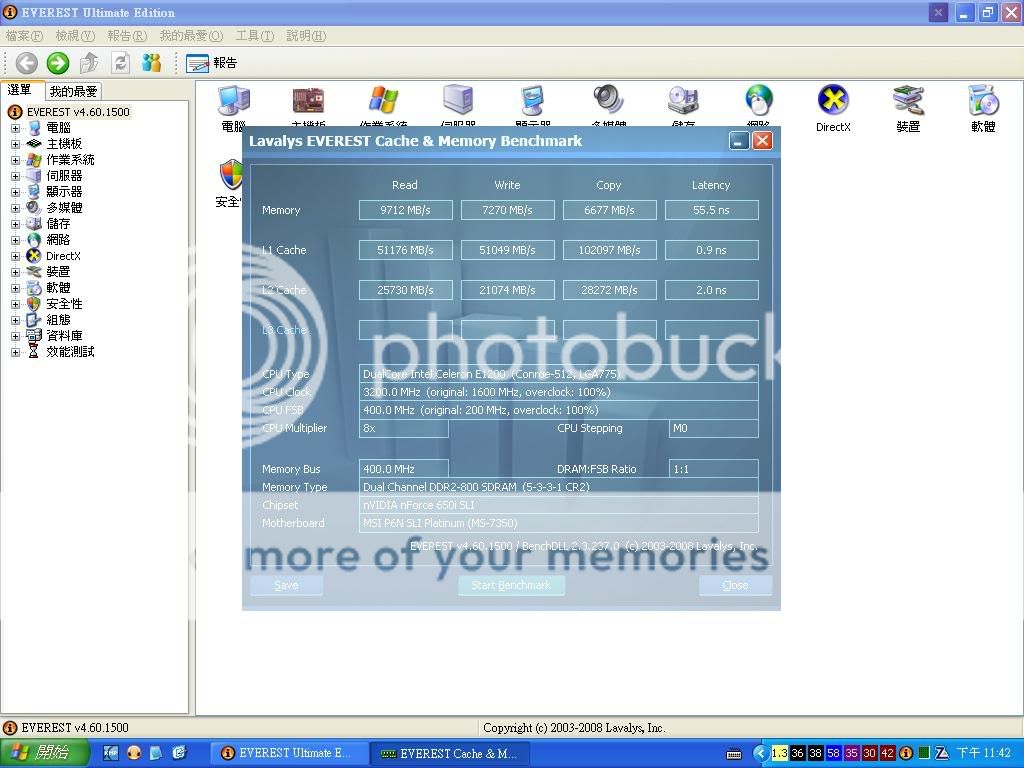Expand the 儲存 tree node
Viewport: 1024px width, 768px height.
coord(16,224)
